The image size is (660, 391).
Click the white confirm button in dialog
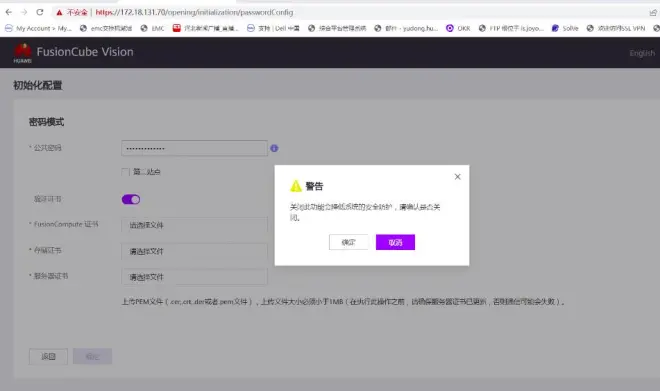349,242
